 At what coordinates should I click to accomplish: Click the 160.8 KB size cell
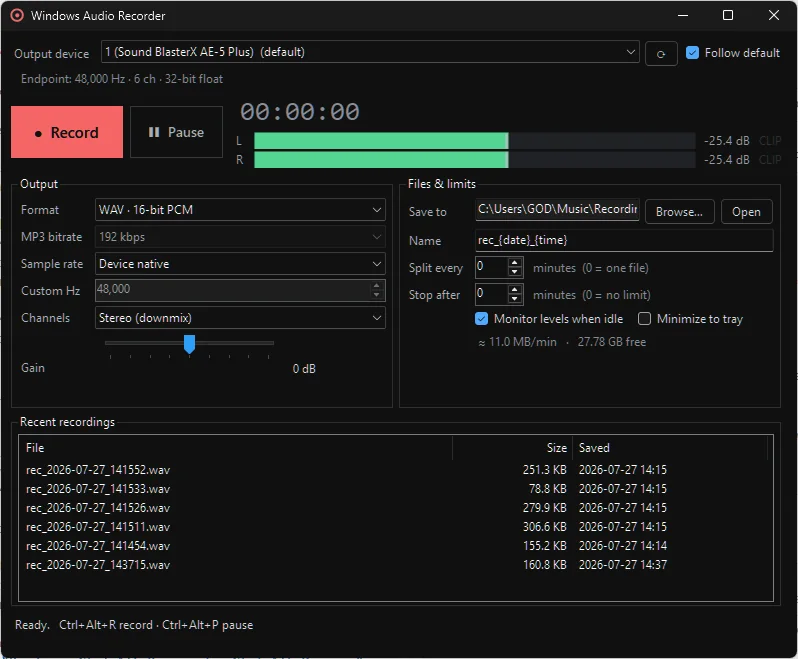tap(545, 565)
